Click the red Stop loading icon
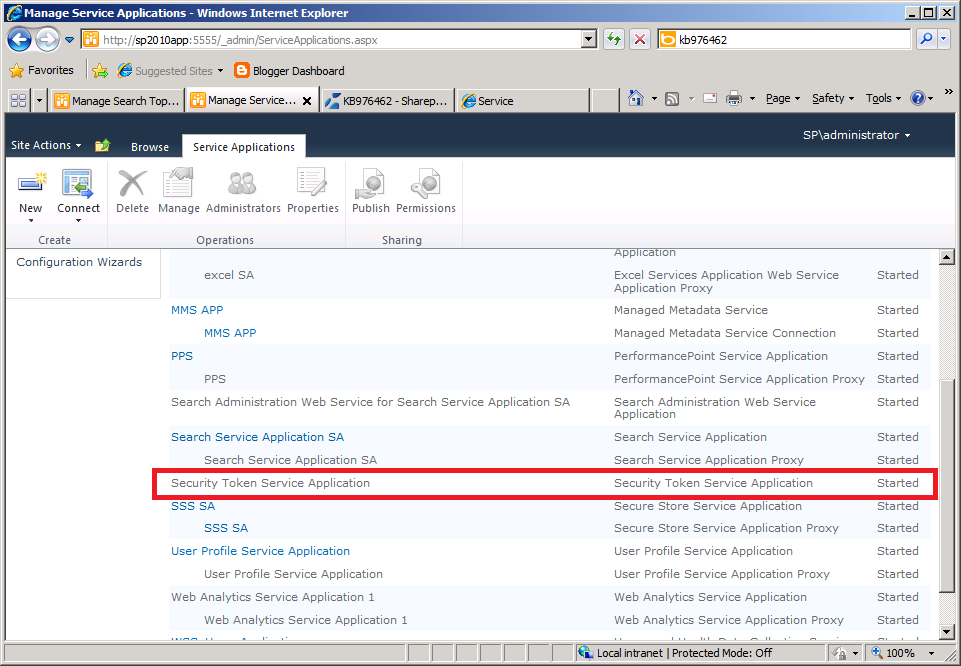 point(640,40)
